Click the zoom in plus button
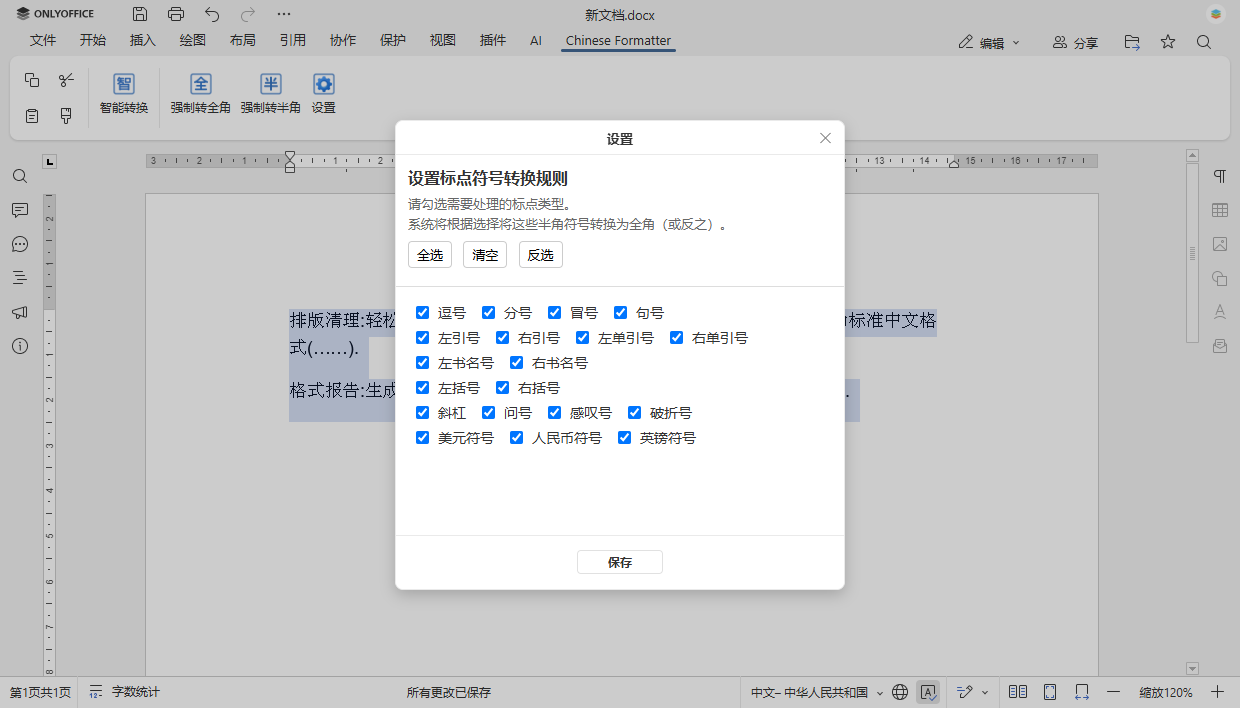Viewport: 1240px width, 708px height. [1217, 692]
